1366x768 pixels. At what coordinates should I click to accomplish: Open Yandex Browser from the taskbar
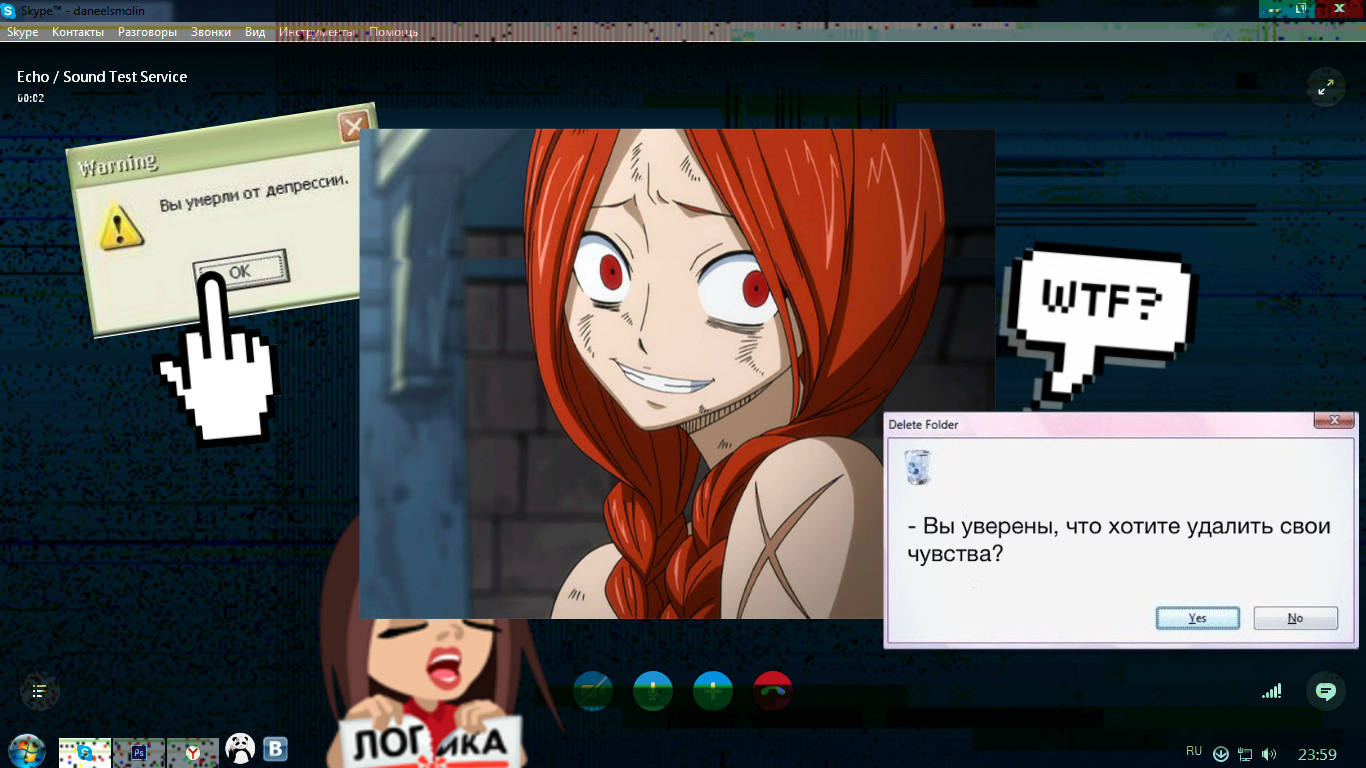click(x=193, y=752)
